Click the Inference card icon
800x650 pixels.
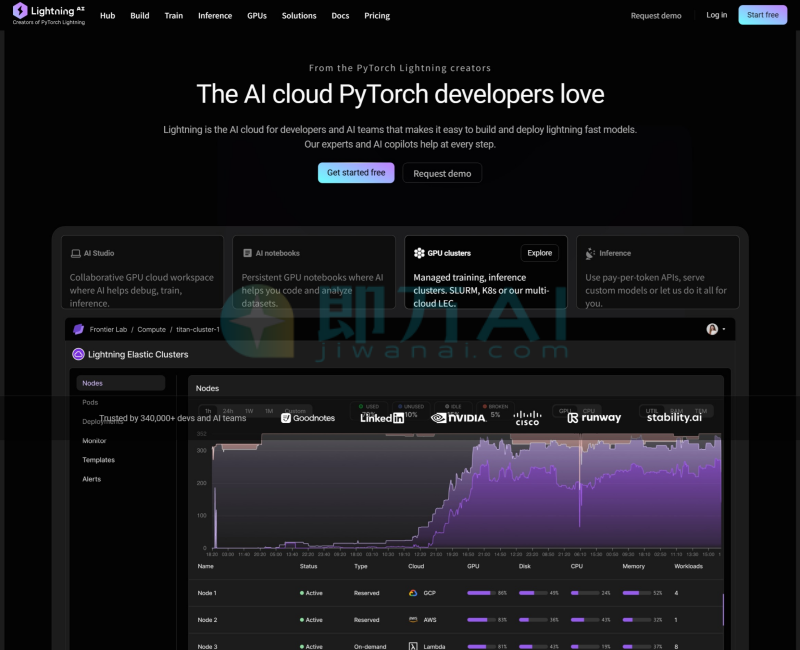pyautogui.click(x=591, y=254)
